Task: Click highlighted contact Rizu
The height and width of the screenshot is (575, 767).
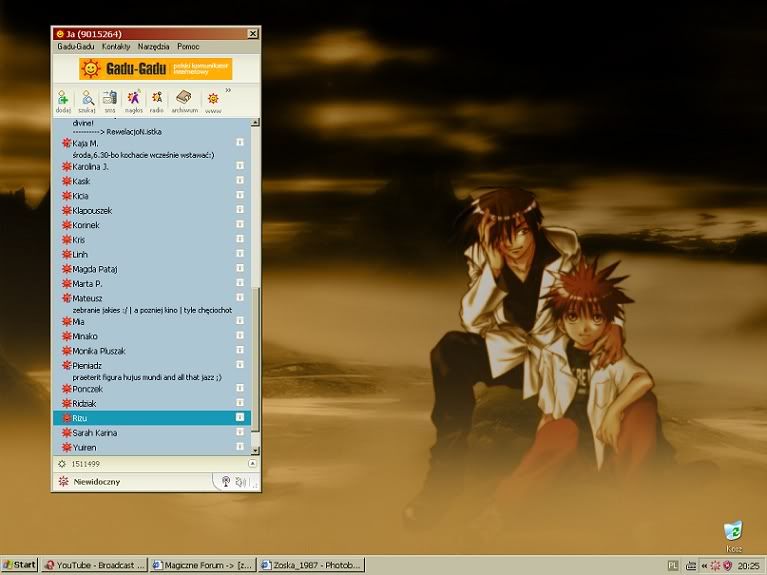Action: click(152, 418)
